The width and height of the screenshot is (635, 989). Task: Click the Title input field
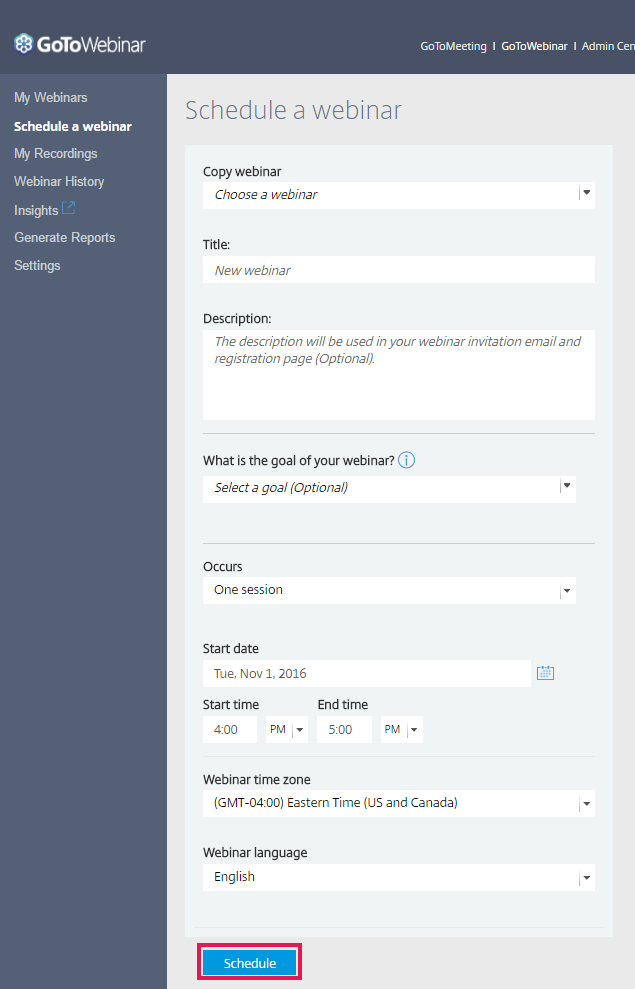(398, 270)
